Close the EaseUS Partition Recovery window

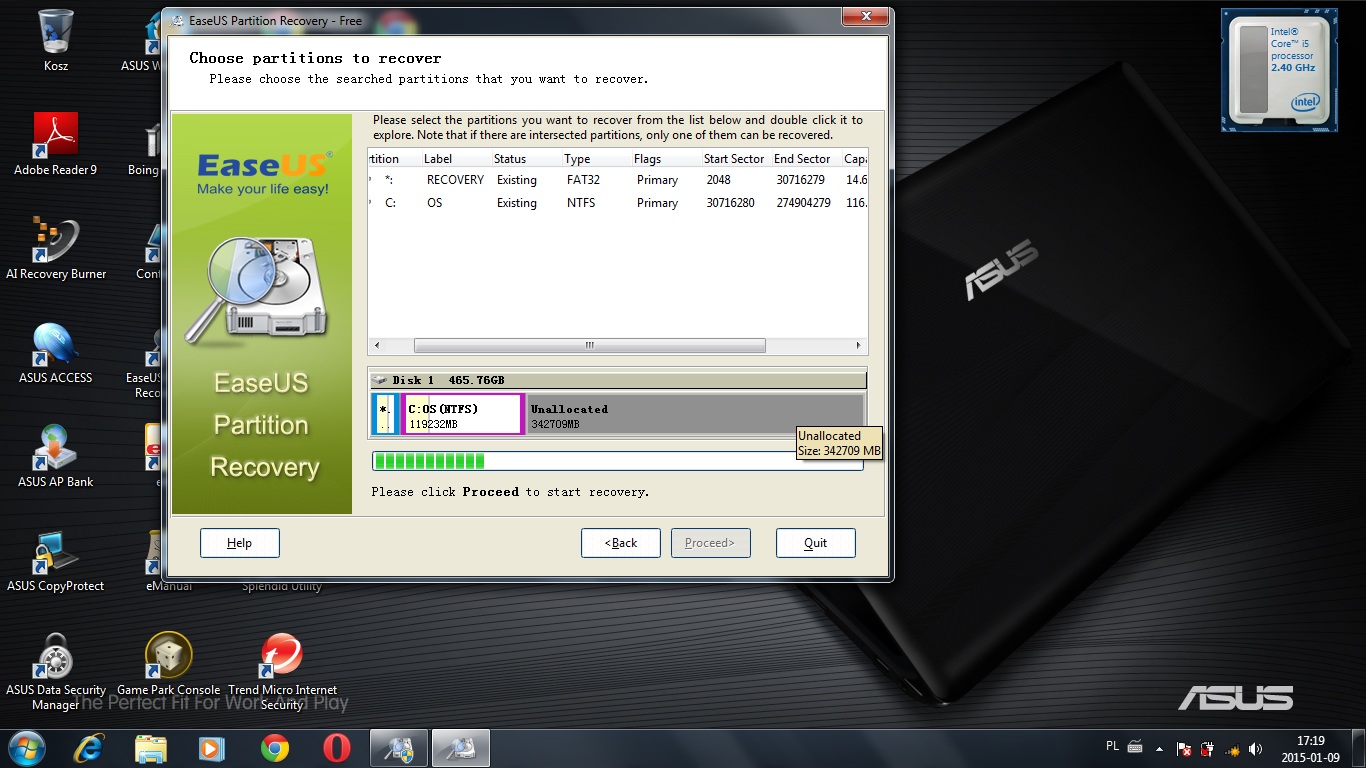[866, 17]
